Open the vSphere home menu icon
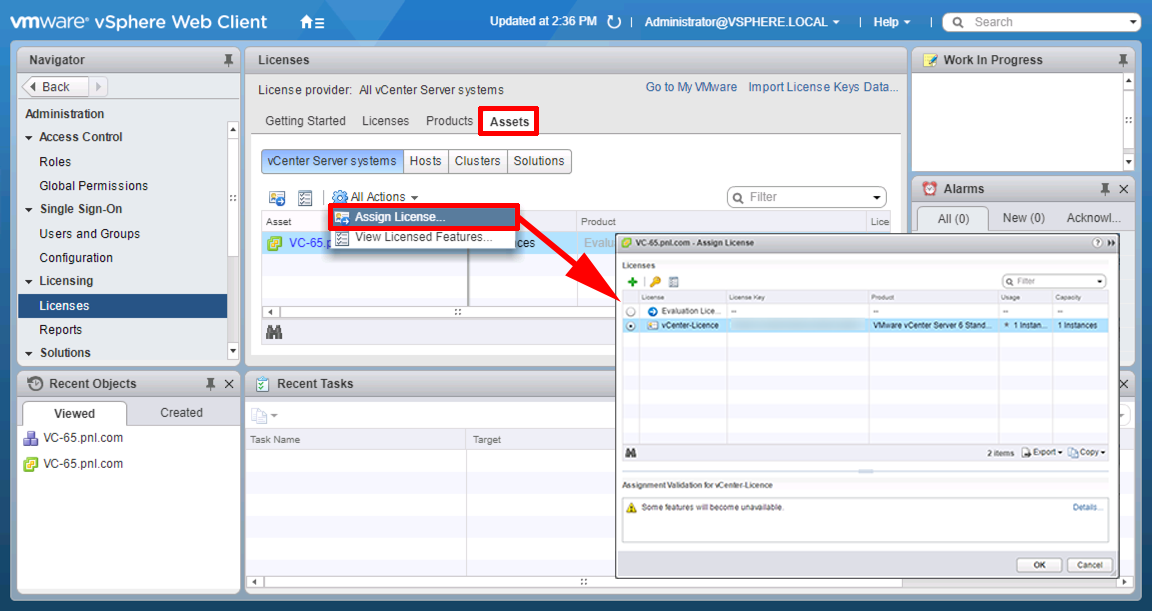1152x611 pixels. 312,22
